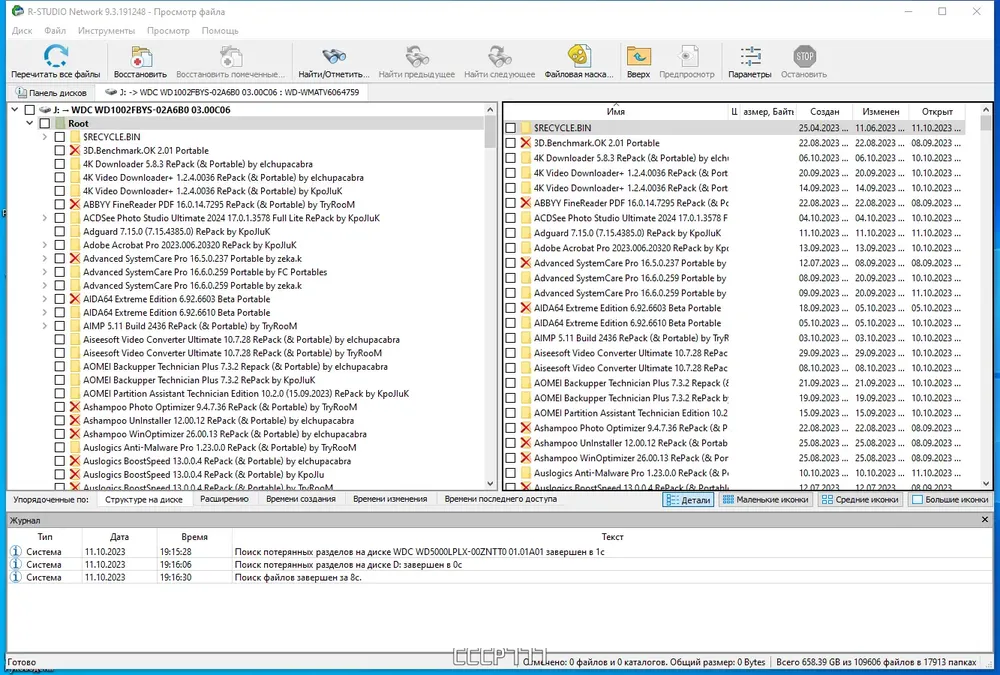Switch view to Маленькие иконки
This screenshot has width=1000, height=675.
pos(765,500)
